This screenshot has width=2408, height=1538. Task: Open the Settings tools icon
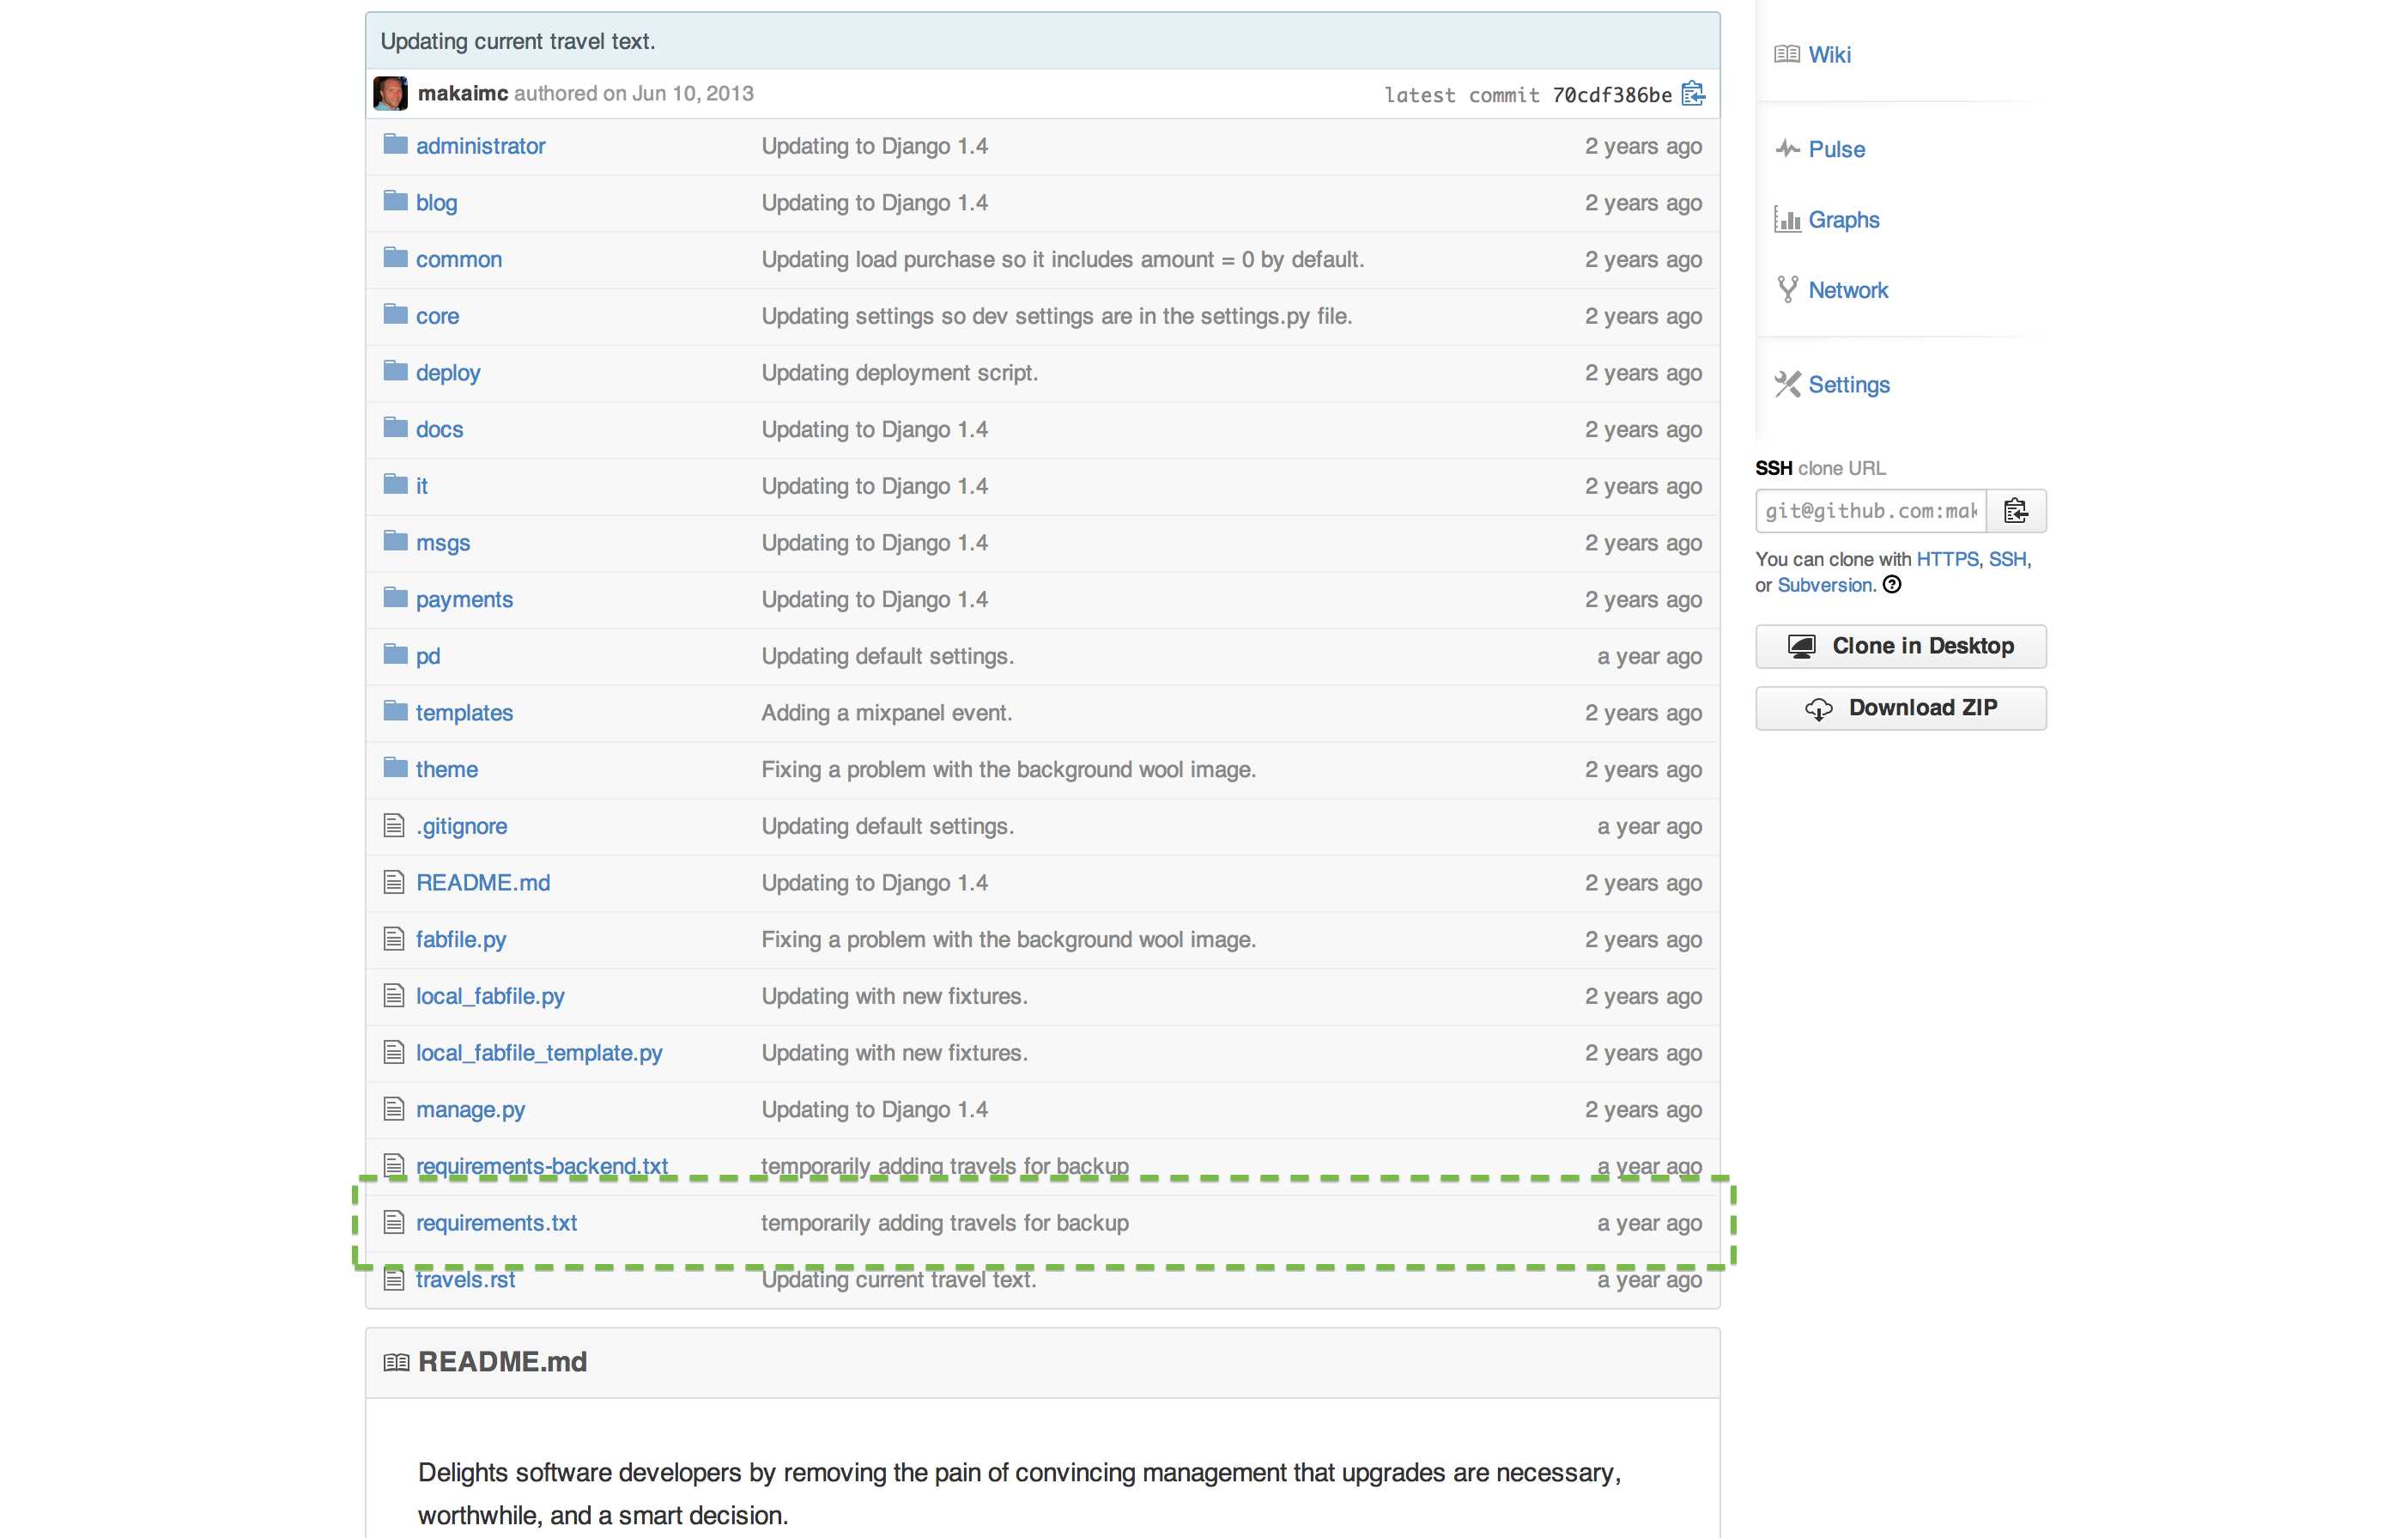[x=1787, y=384]
